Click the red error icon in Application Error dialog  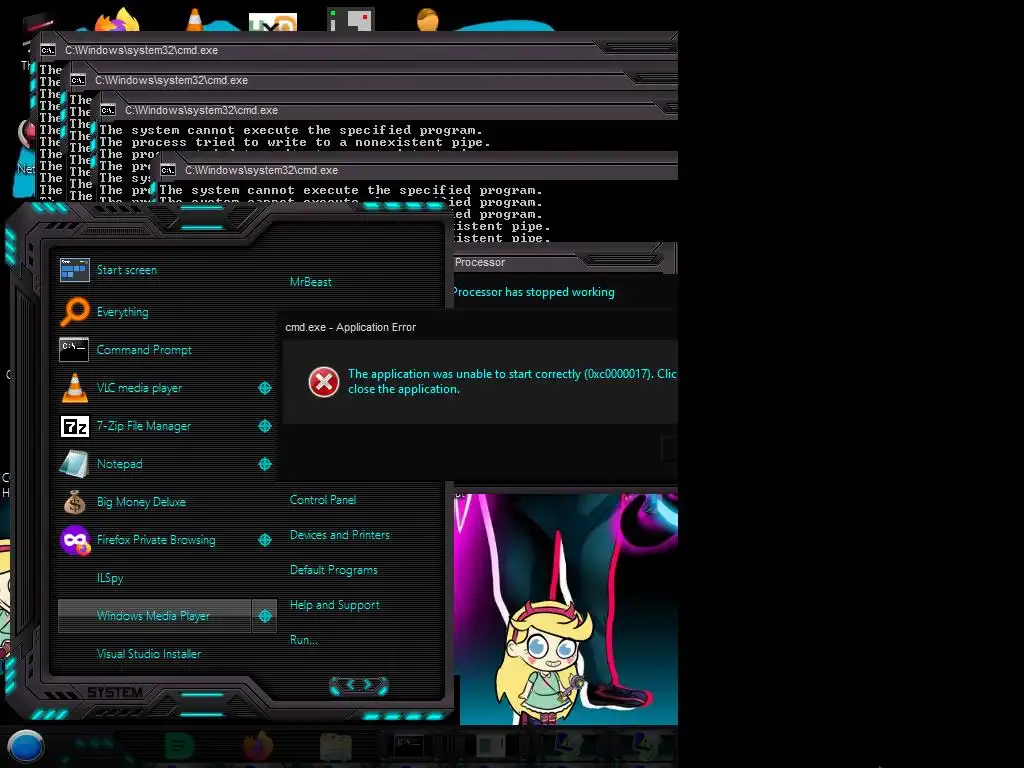(x=324, y=382)
